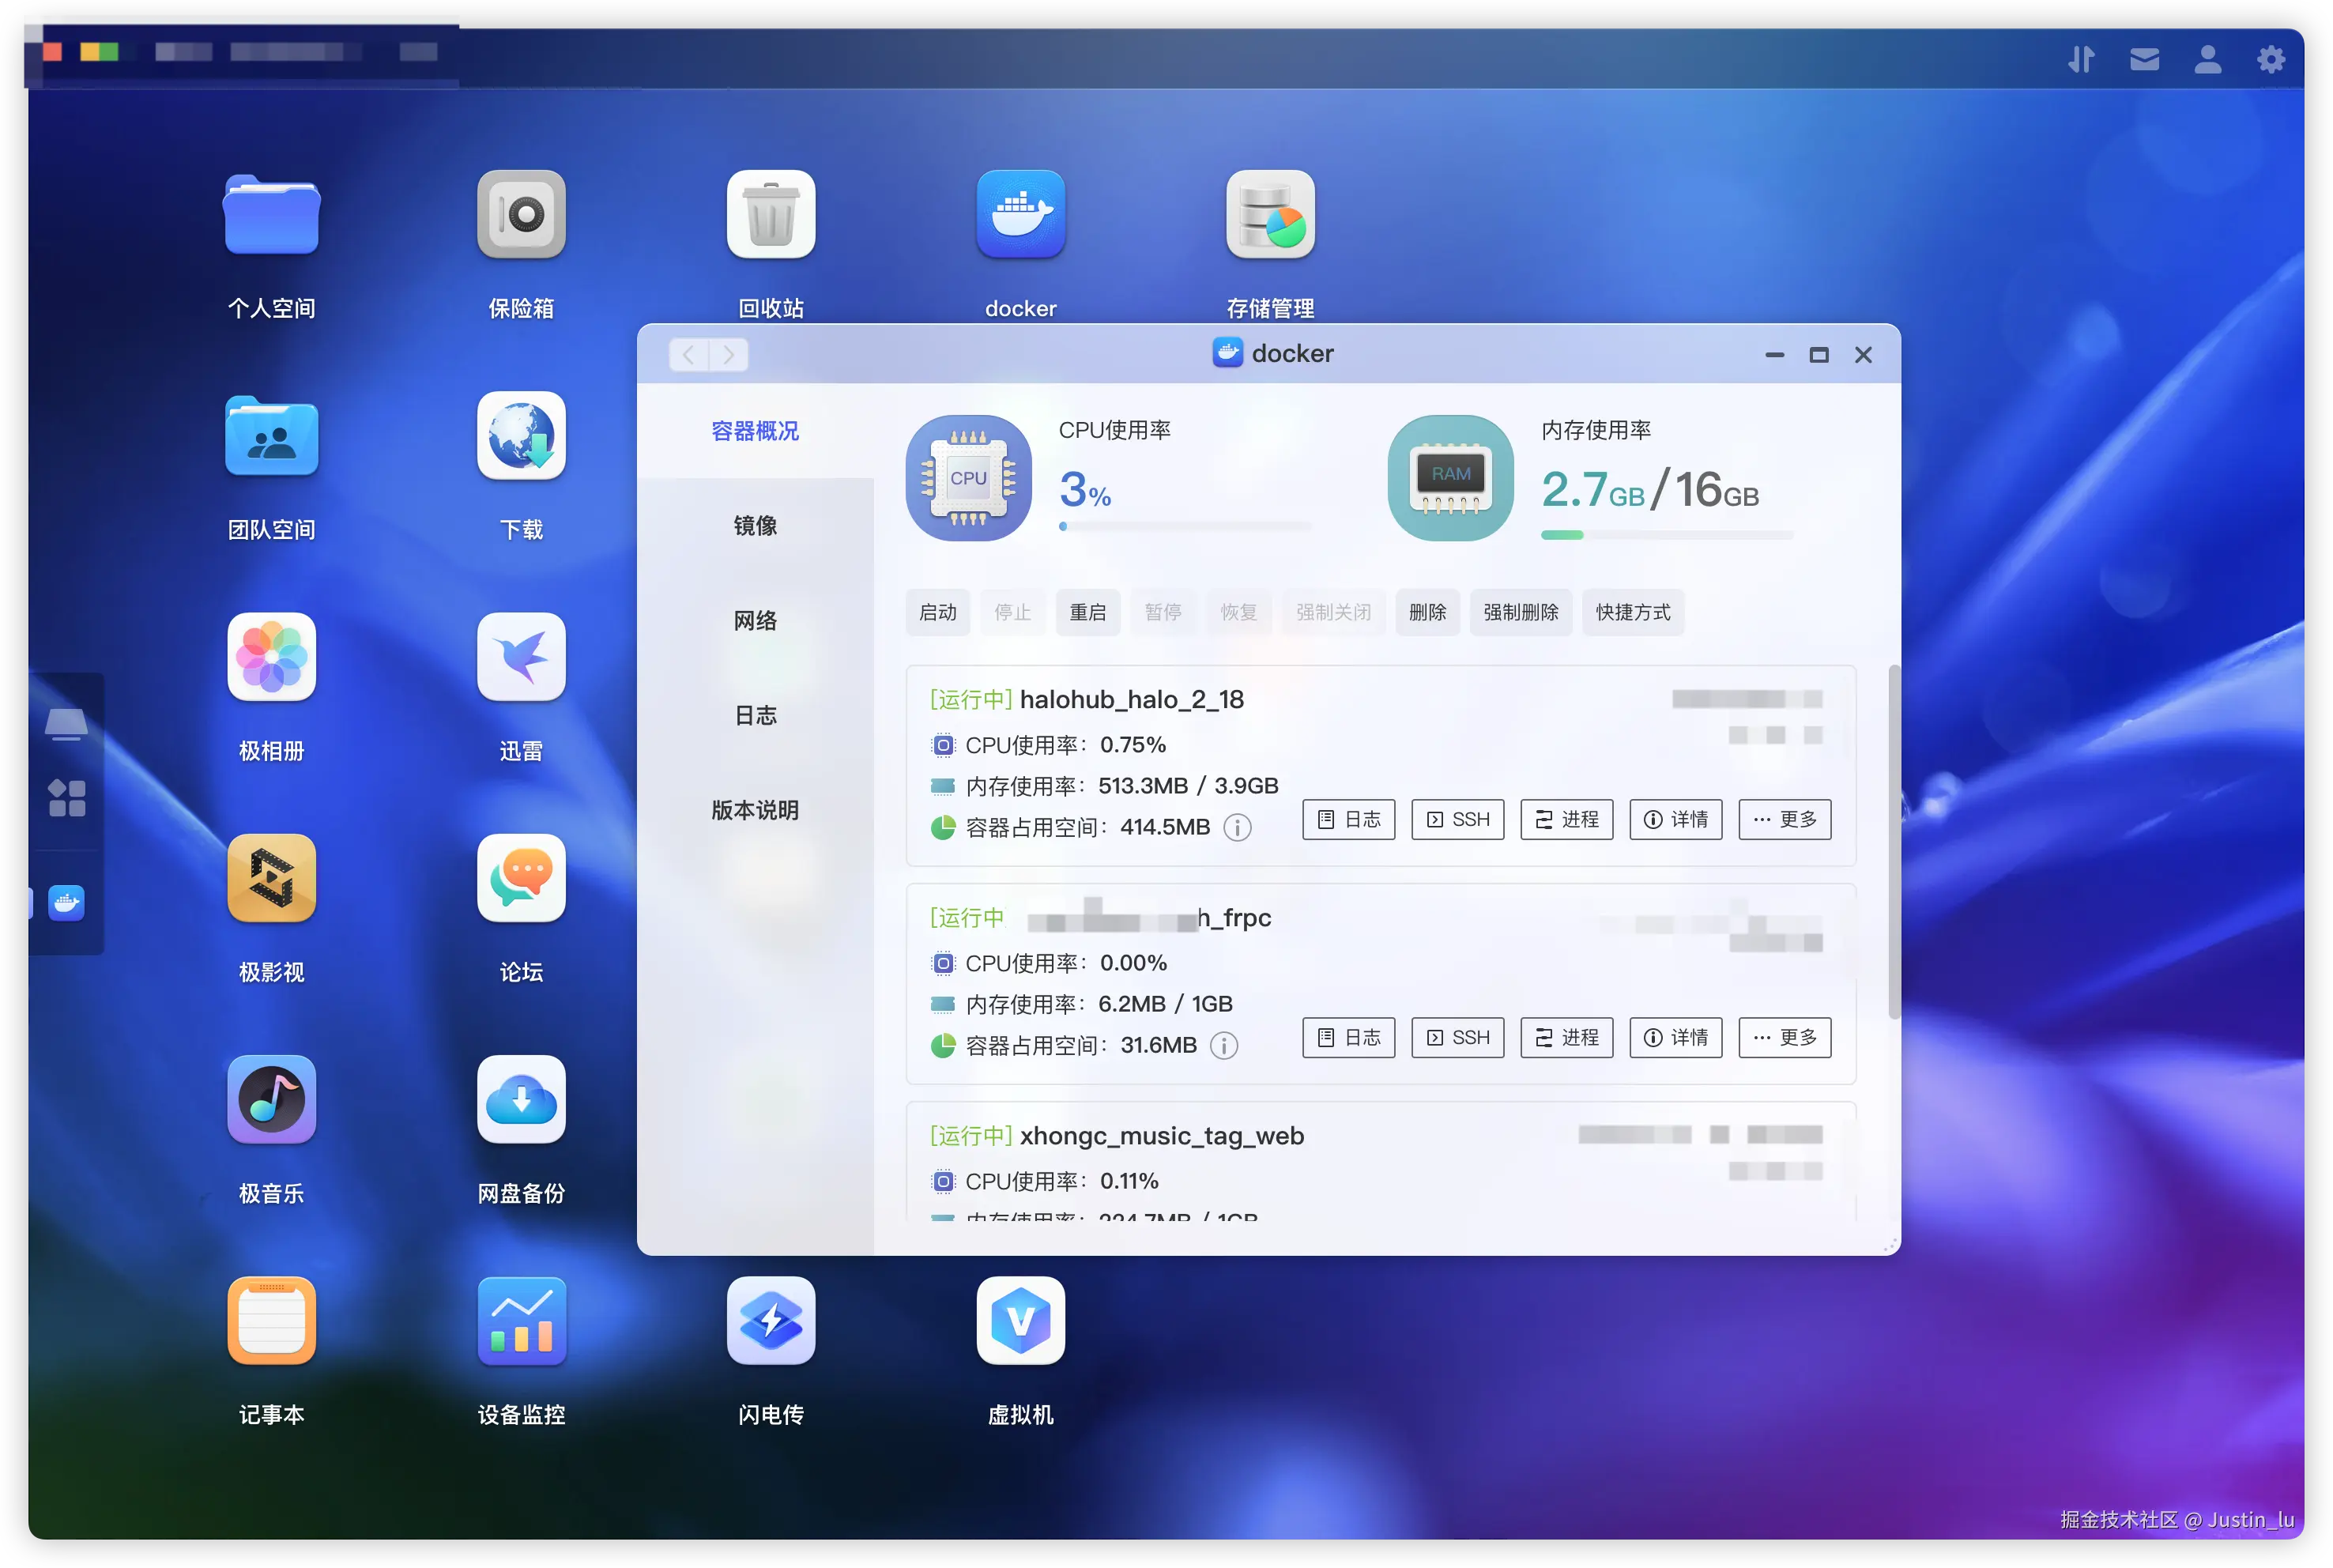Launch the 迅雷 download app icon
The height and width of the screenshot is (1568, 2333).
[521, 657]
